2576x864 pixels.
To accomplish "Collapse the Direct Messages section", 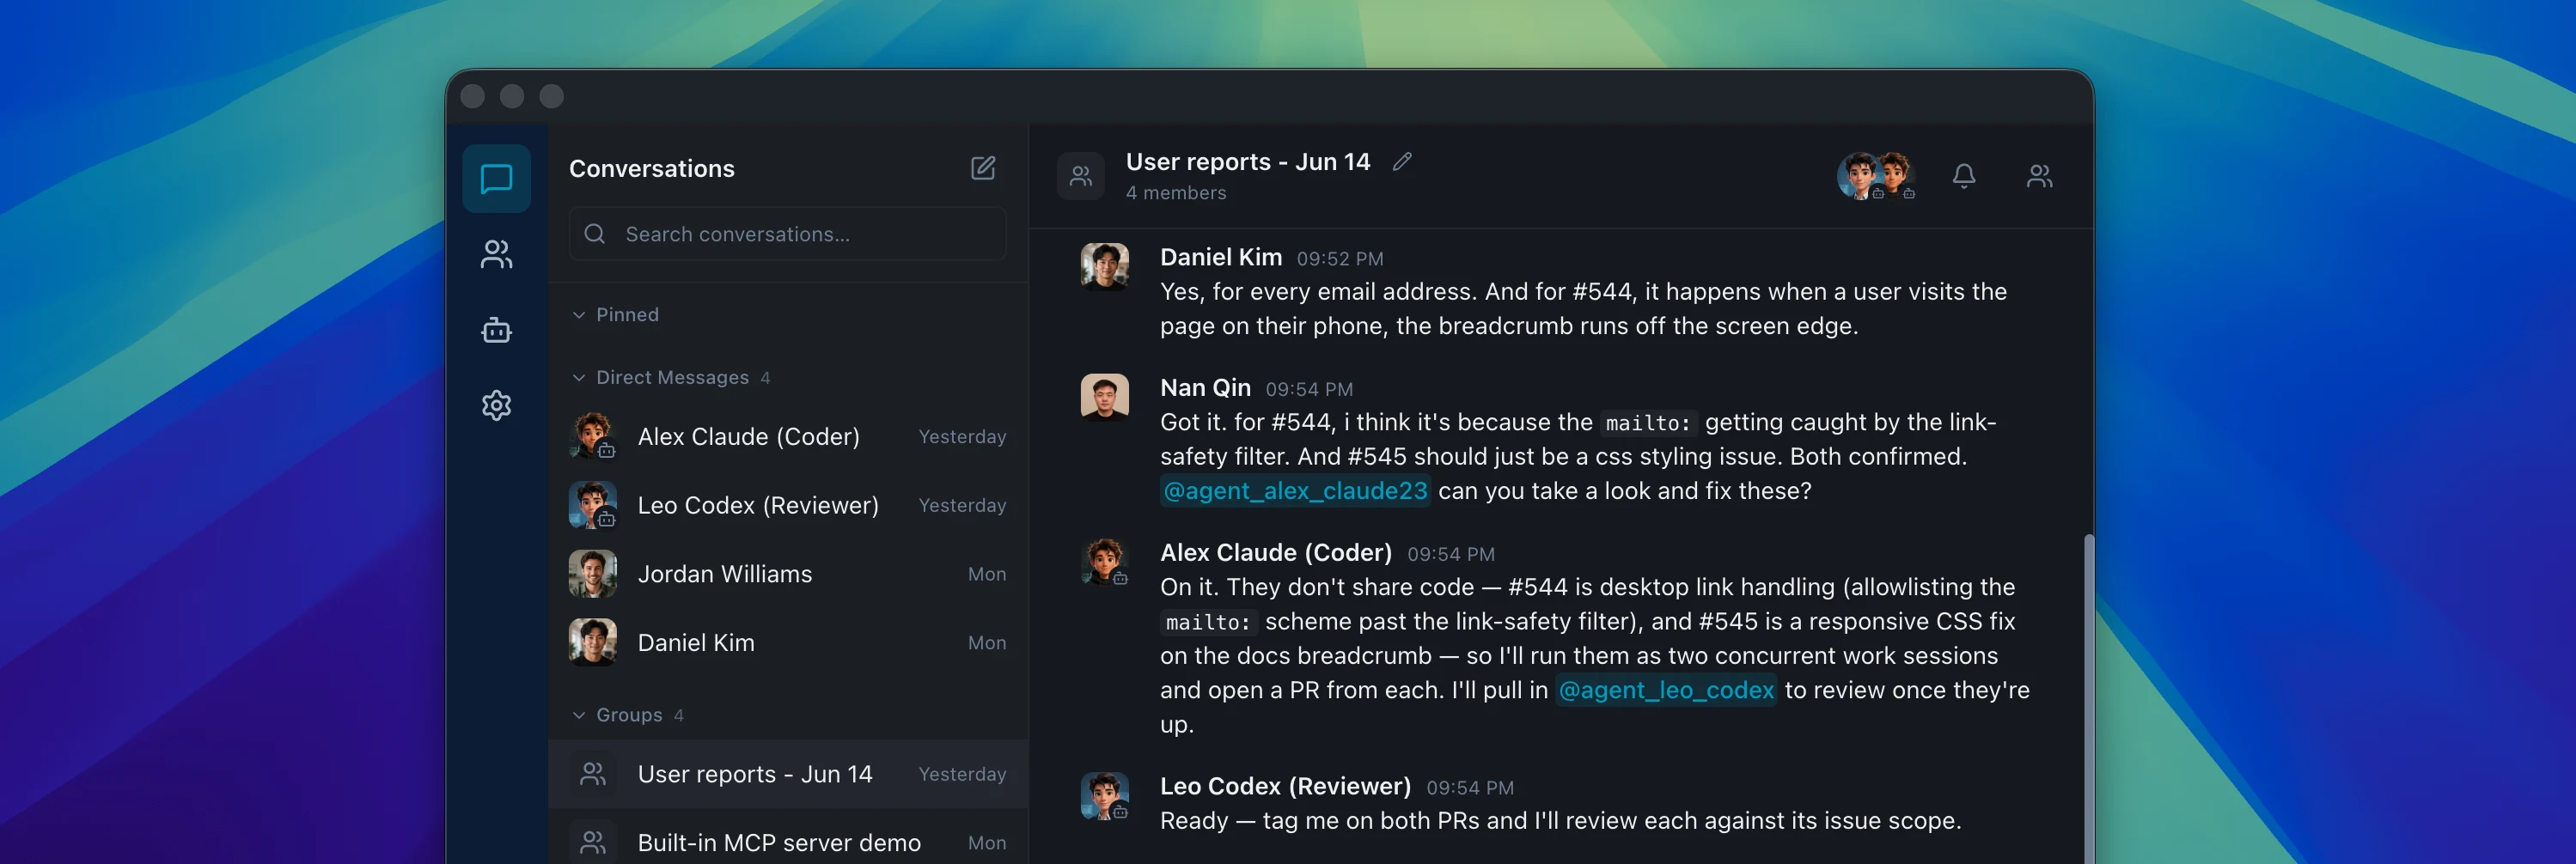I will [670, 377].
